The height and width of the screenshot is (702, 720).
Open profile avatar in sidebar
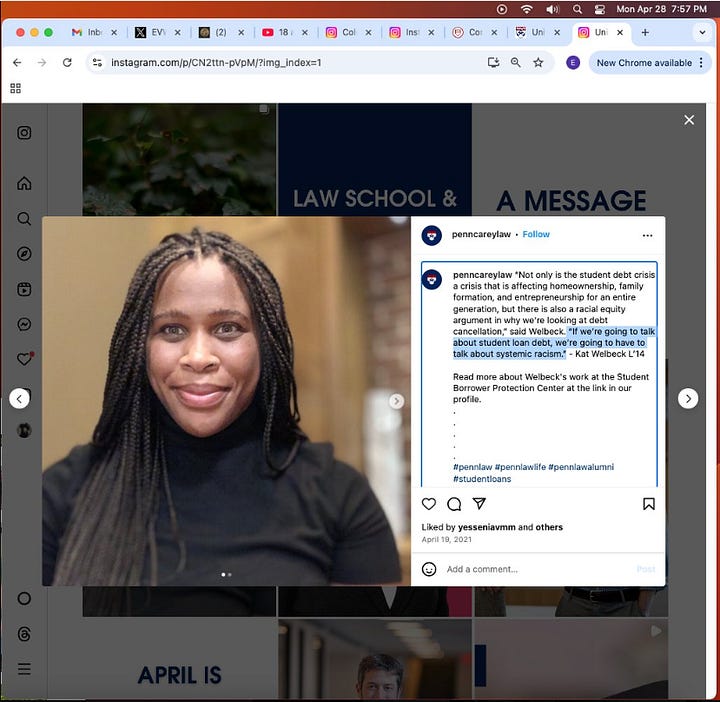pyautogui.click(x=24, y=430)
